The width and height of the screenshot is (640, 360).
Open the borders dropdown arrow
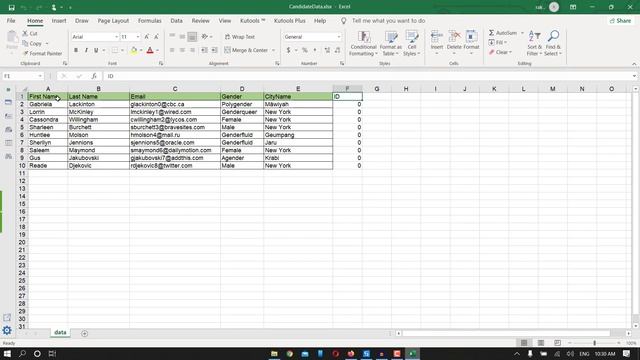(x=122, y=50)
